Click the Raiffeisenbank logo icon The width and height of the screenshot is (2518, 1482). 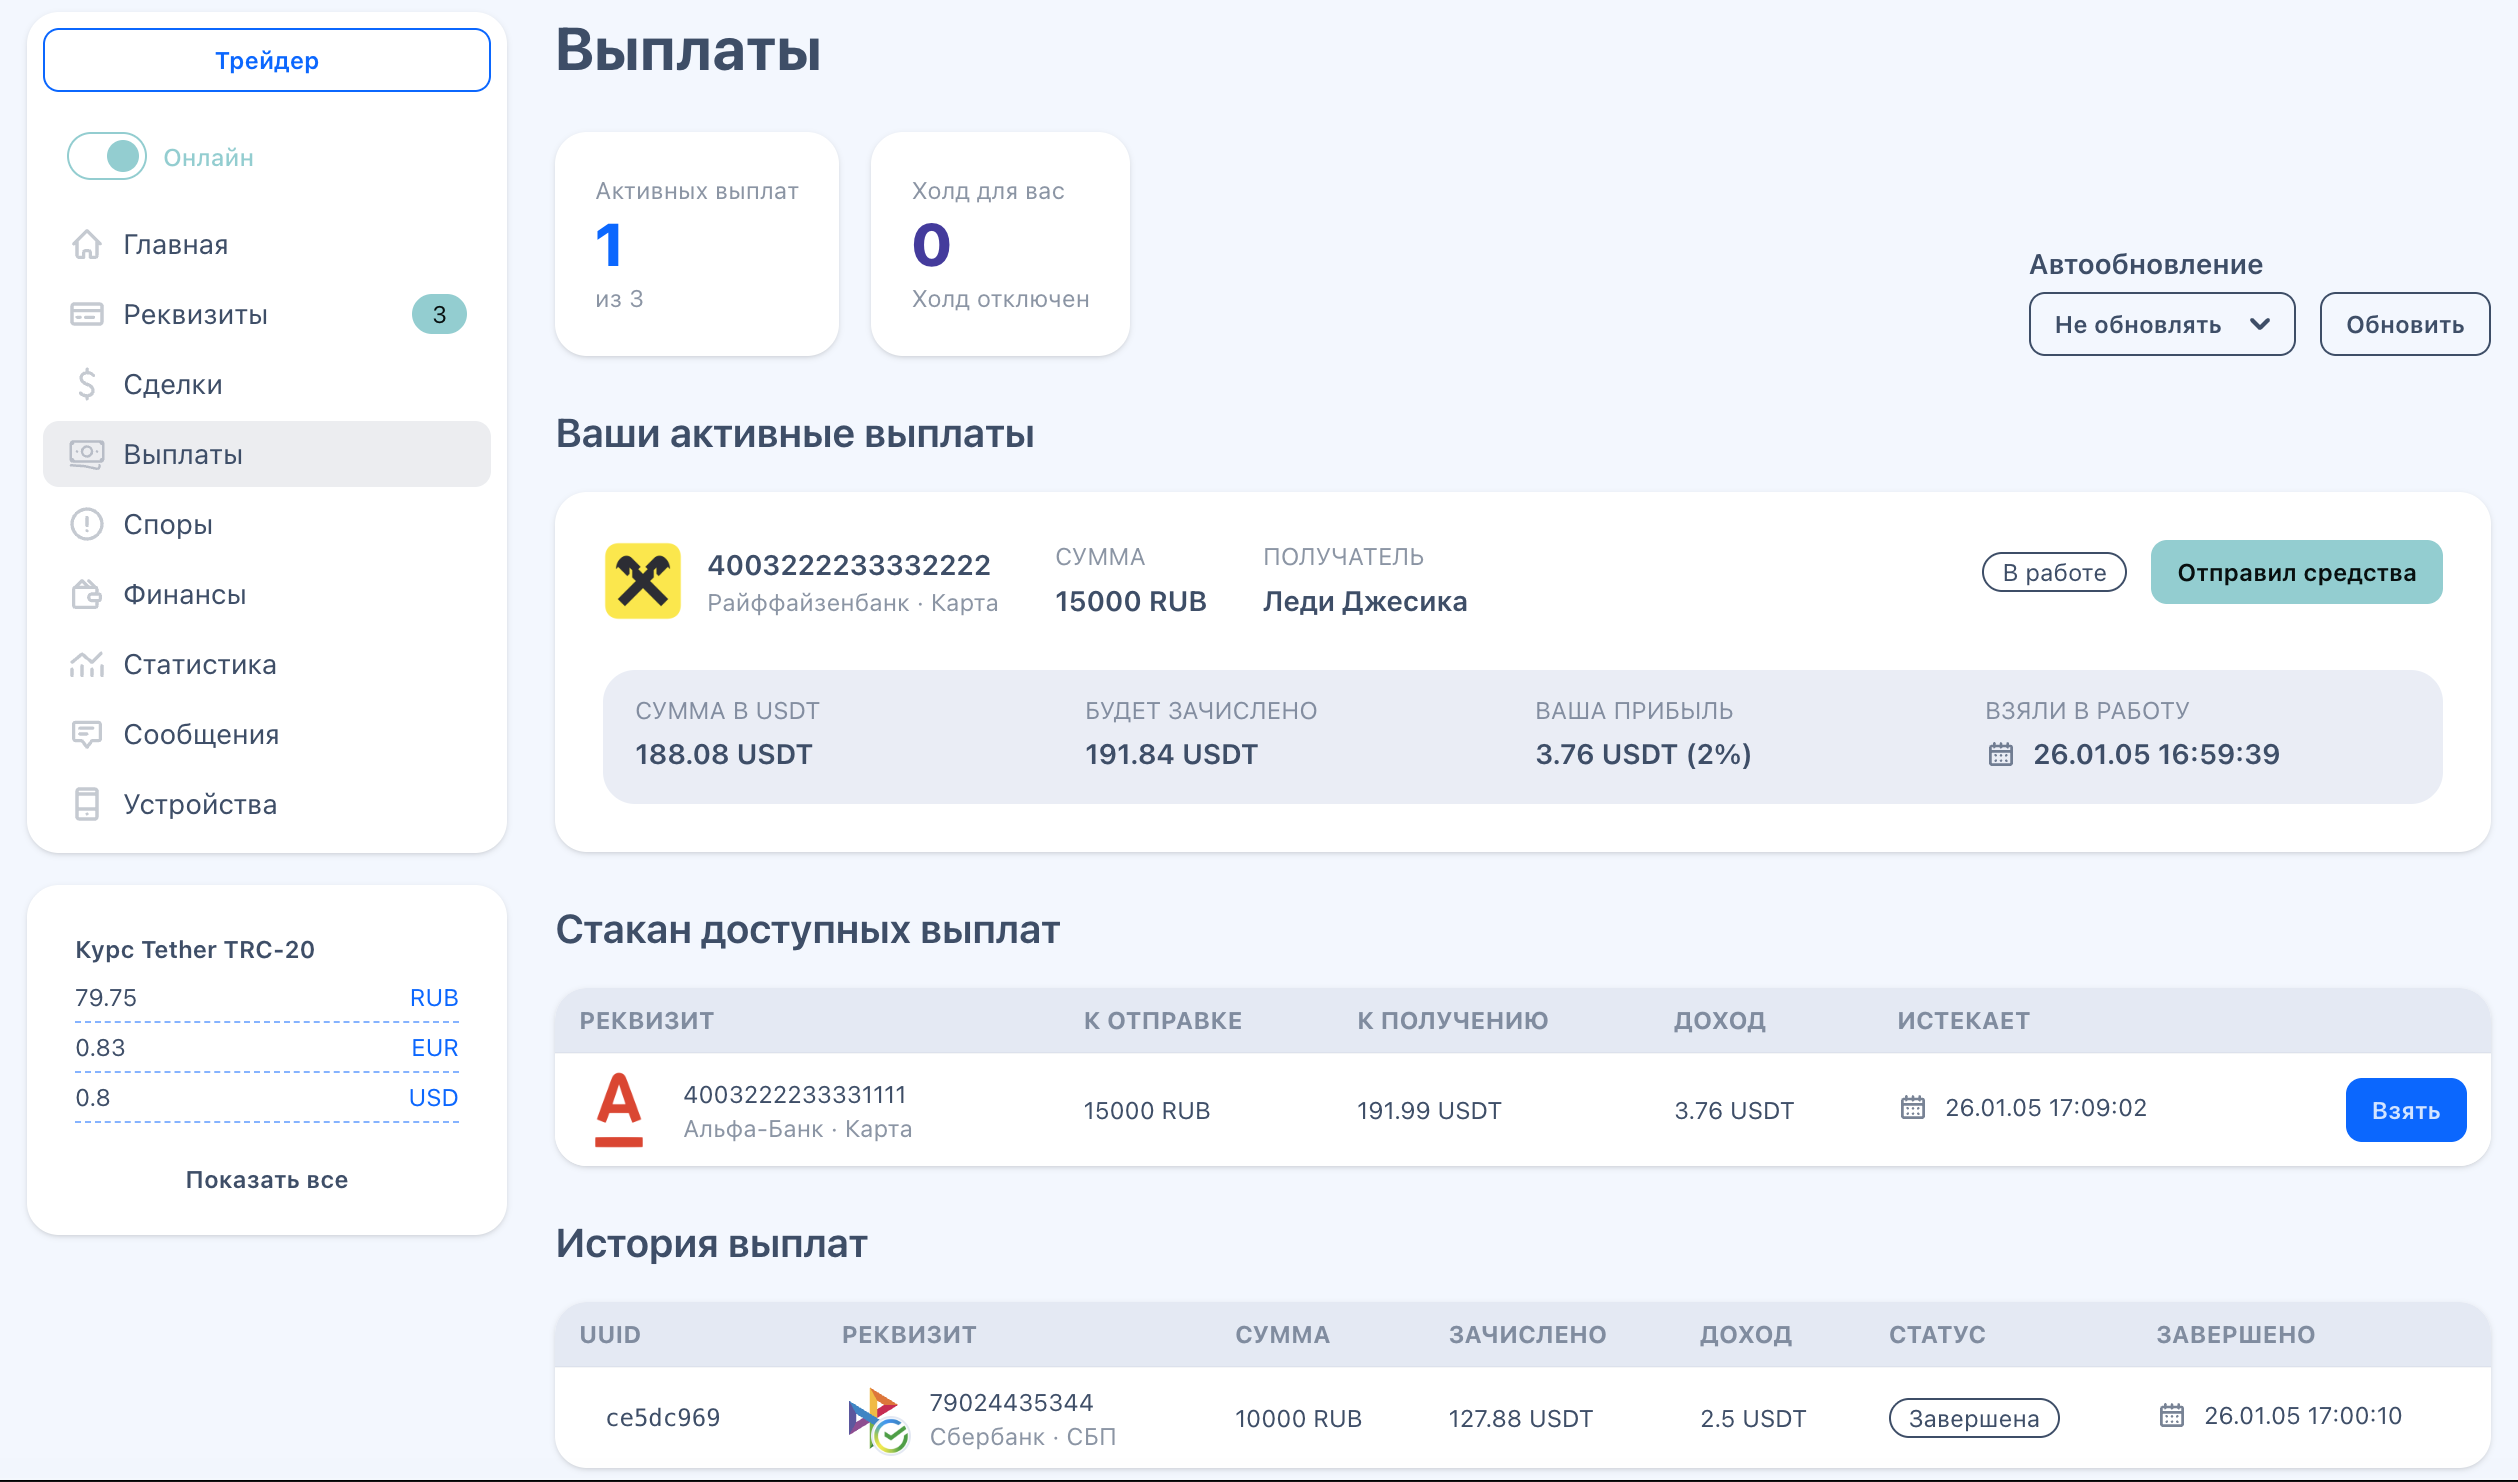point(642,581)
